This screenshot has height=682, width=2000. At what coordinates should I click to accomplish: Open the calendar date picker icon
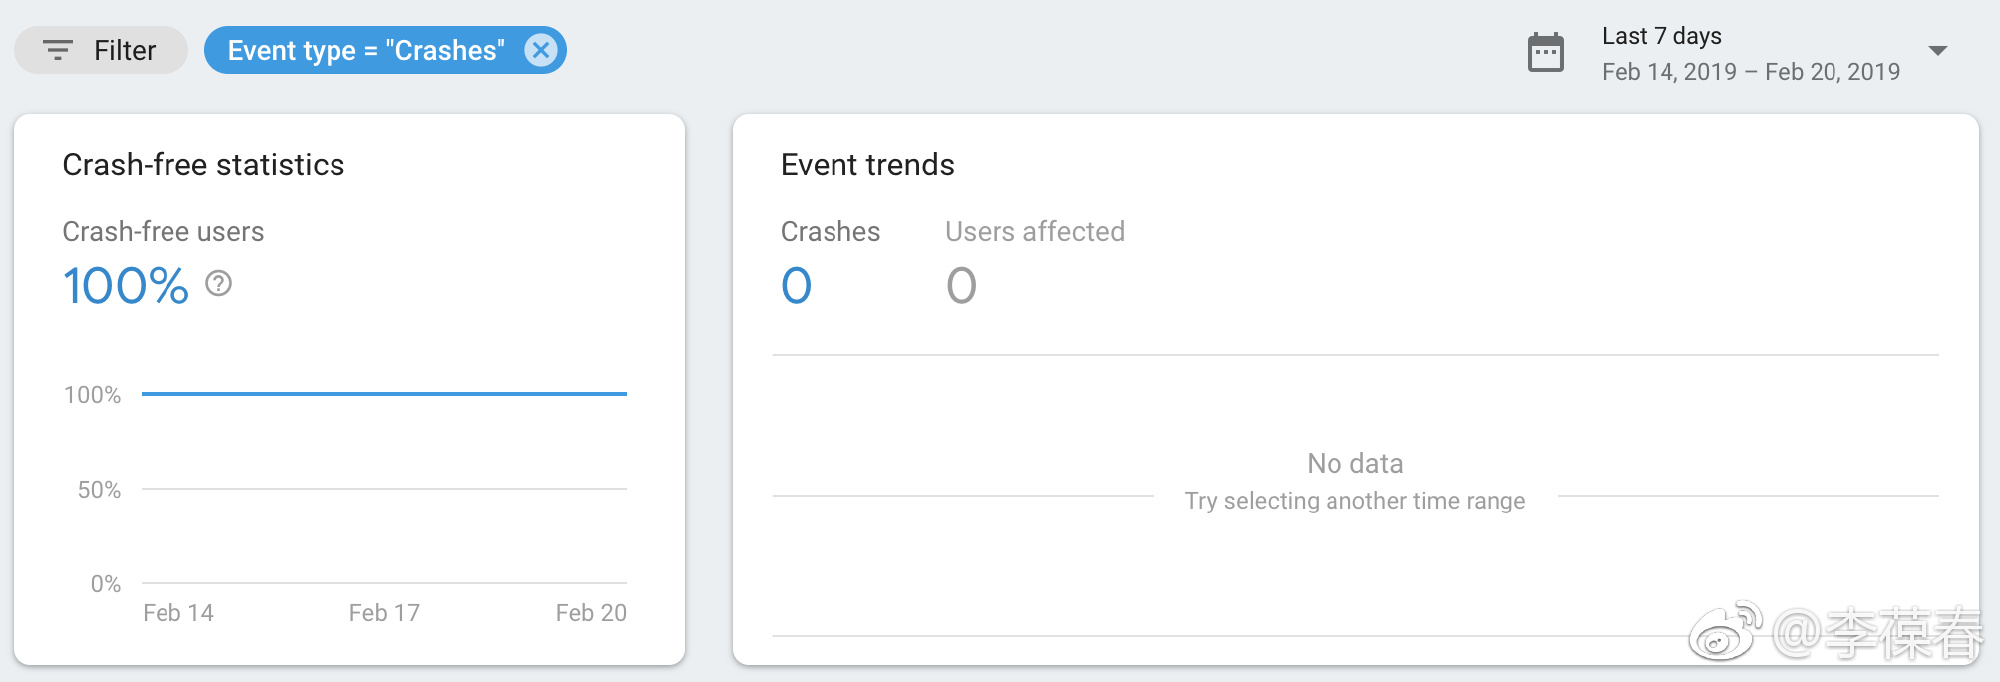[1545, 53]
